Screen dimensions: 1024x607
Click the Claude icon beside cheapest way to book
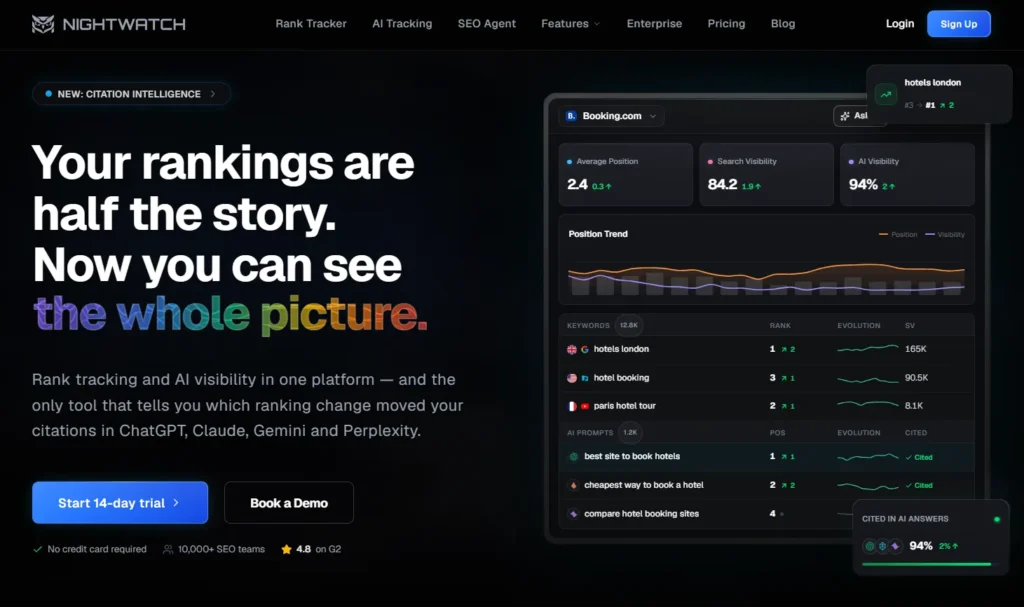pyautogui.click(x=573, y=485)
